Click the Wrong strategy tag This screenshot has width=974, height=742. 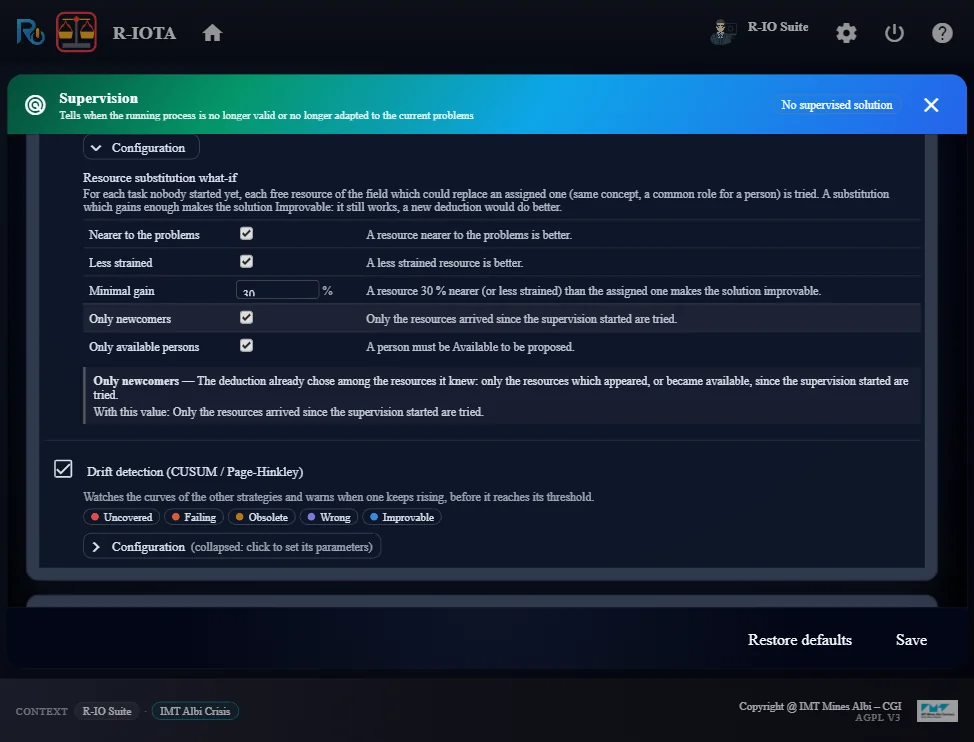click(x=329, y=517)
